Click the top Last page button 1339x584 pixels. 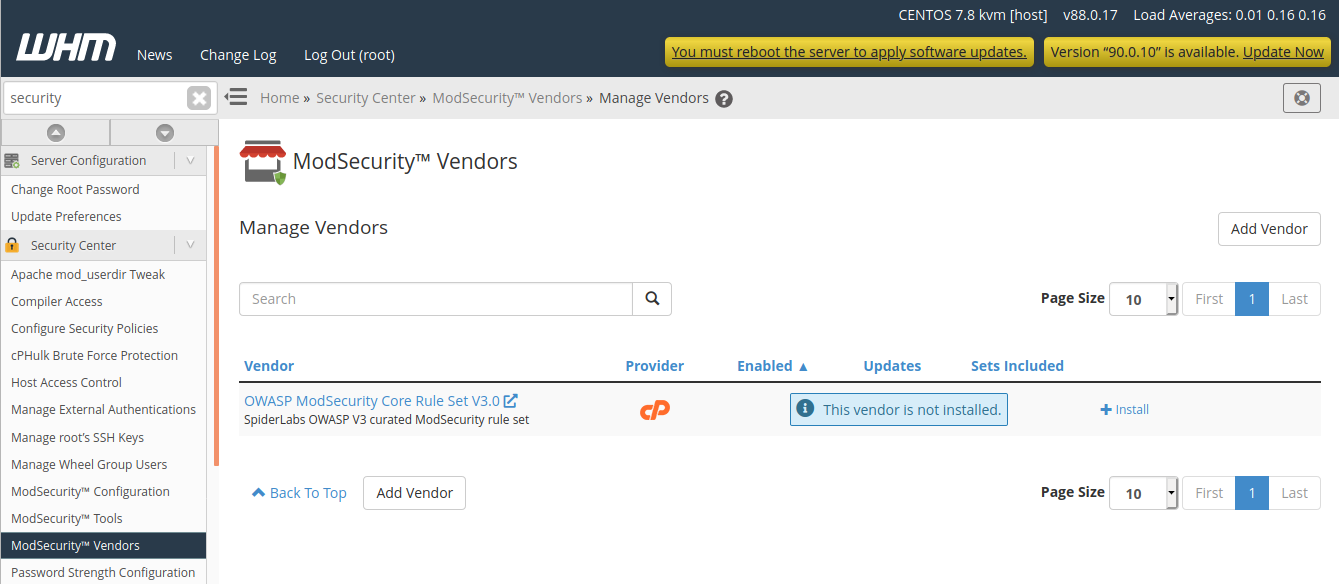1295,299
